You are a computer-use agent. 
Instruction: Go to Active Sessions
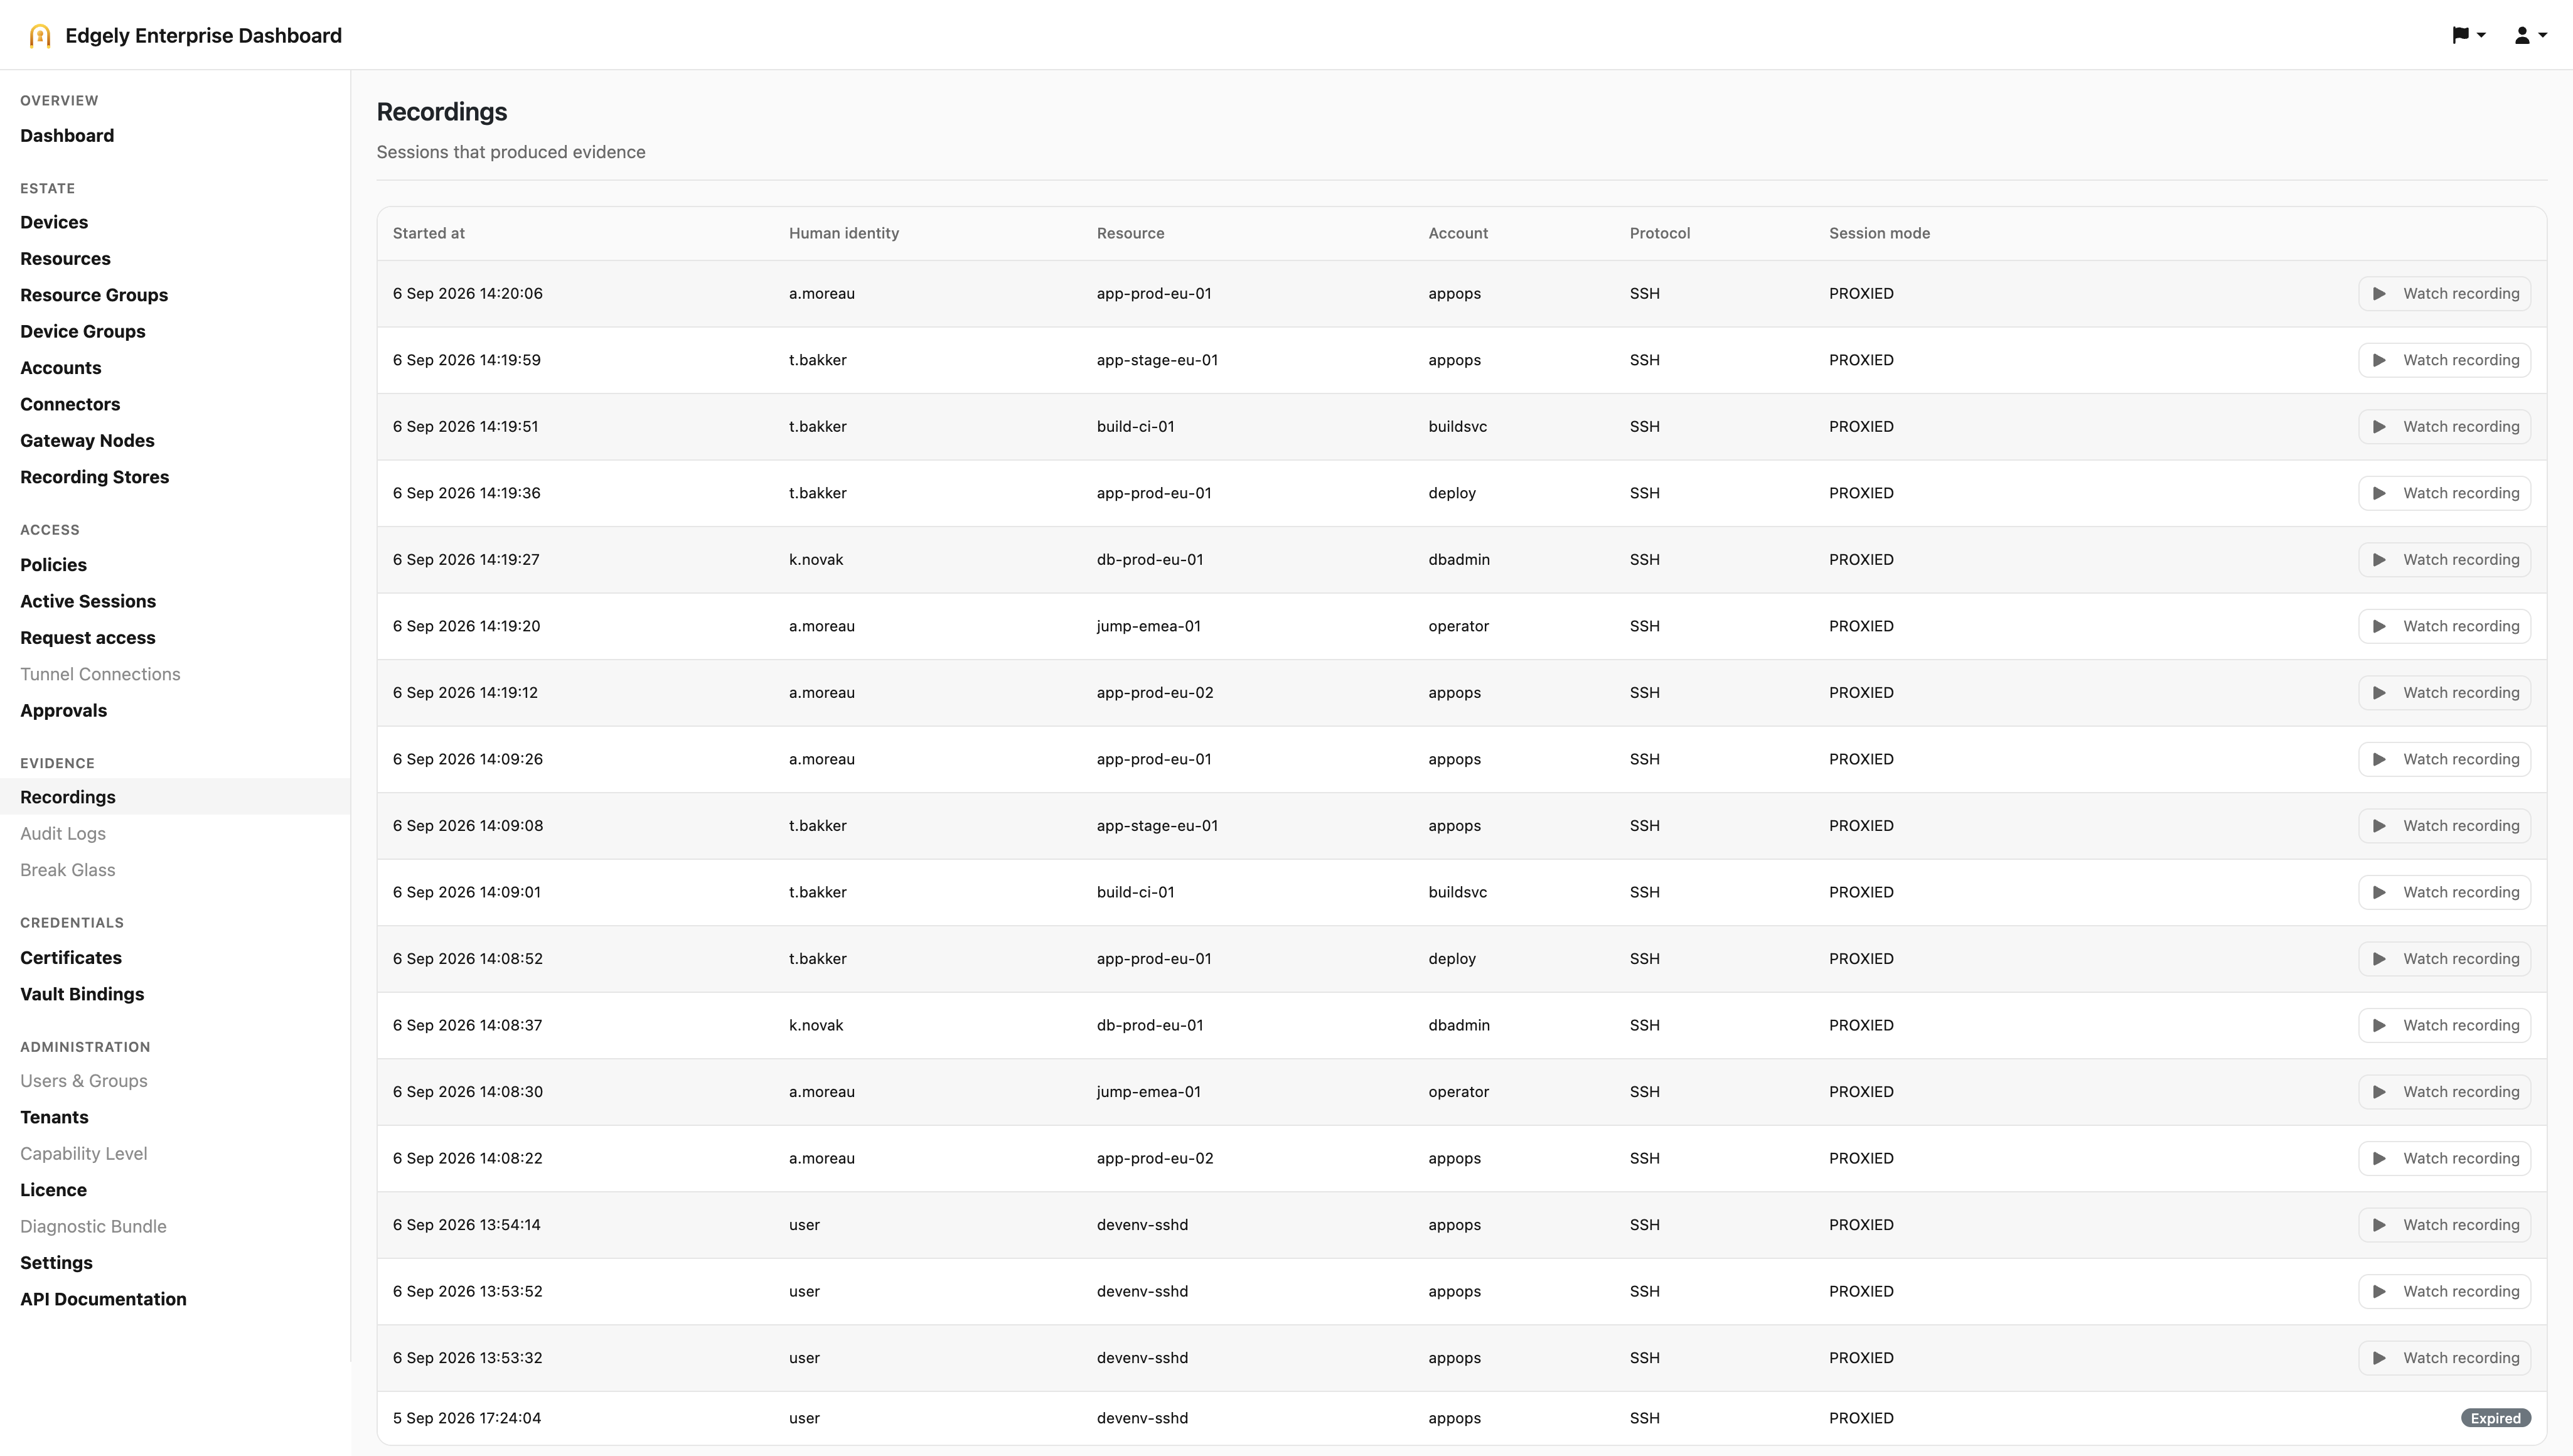click(88, 601)
